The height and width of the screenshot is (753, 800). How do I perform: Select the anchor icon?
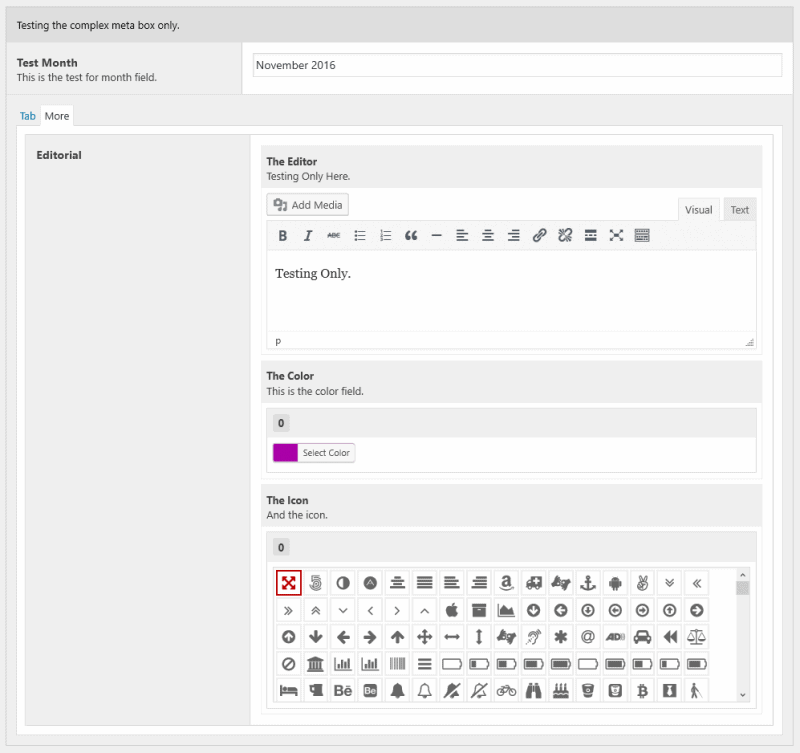588,583
